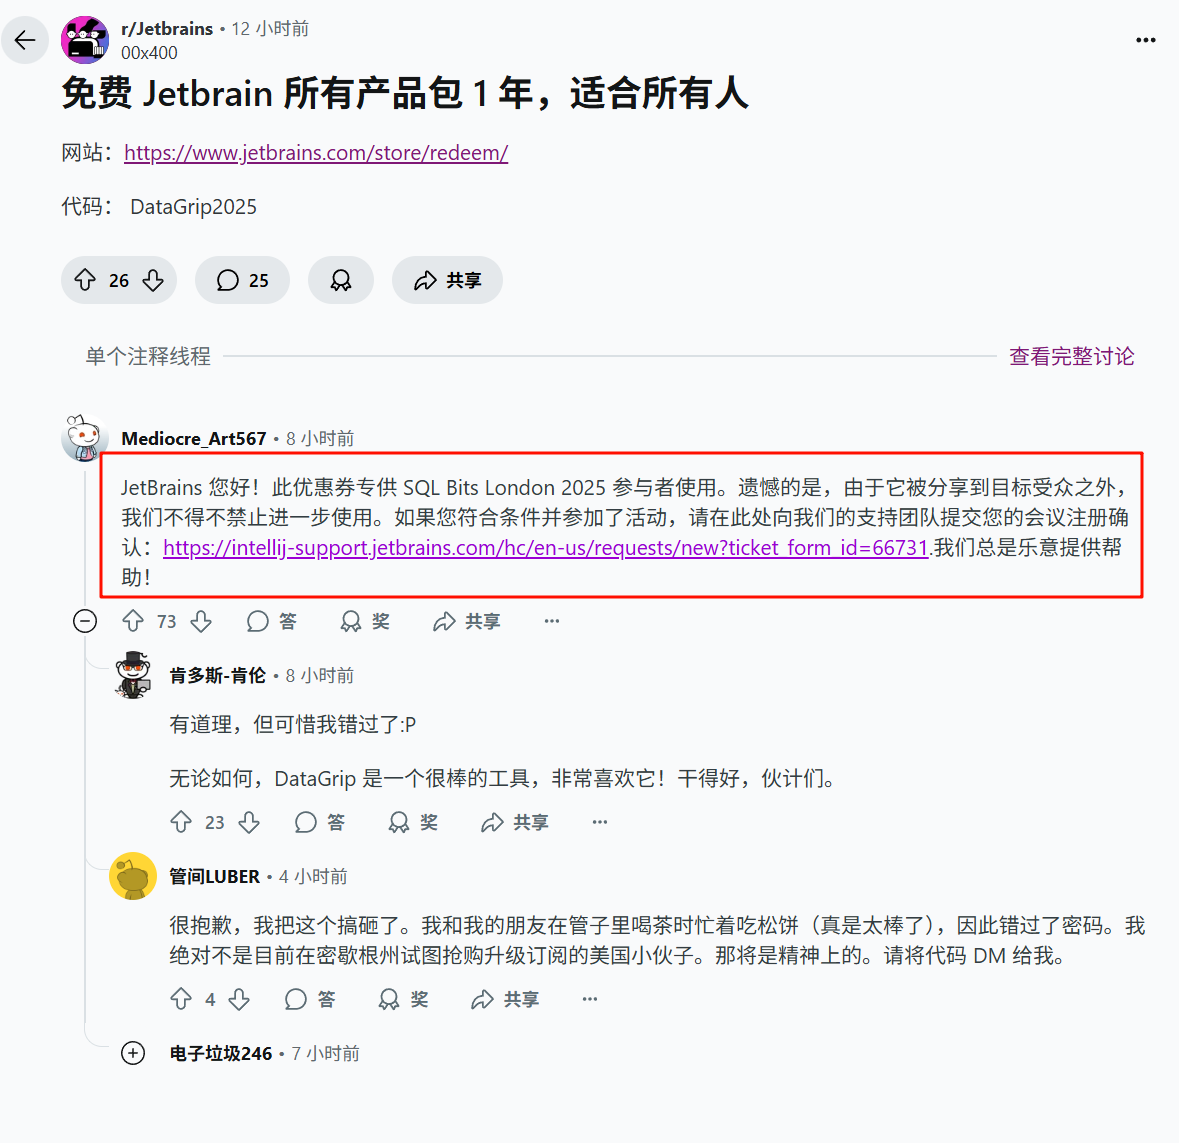Open the jetbrains.com/store/redeem link
The width and height of the screenshot is (1179, 1143).
point(316,153)
